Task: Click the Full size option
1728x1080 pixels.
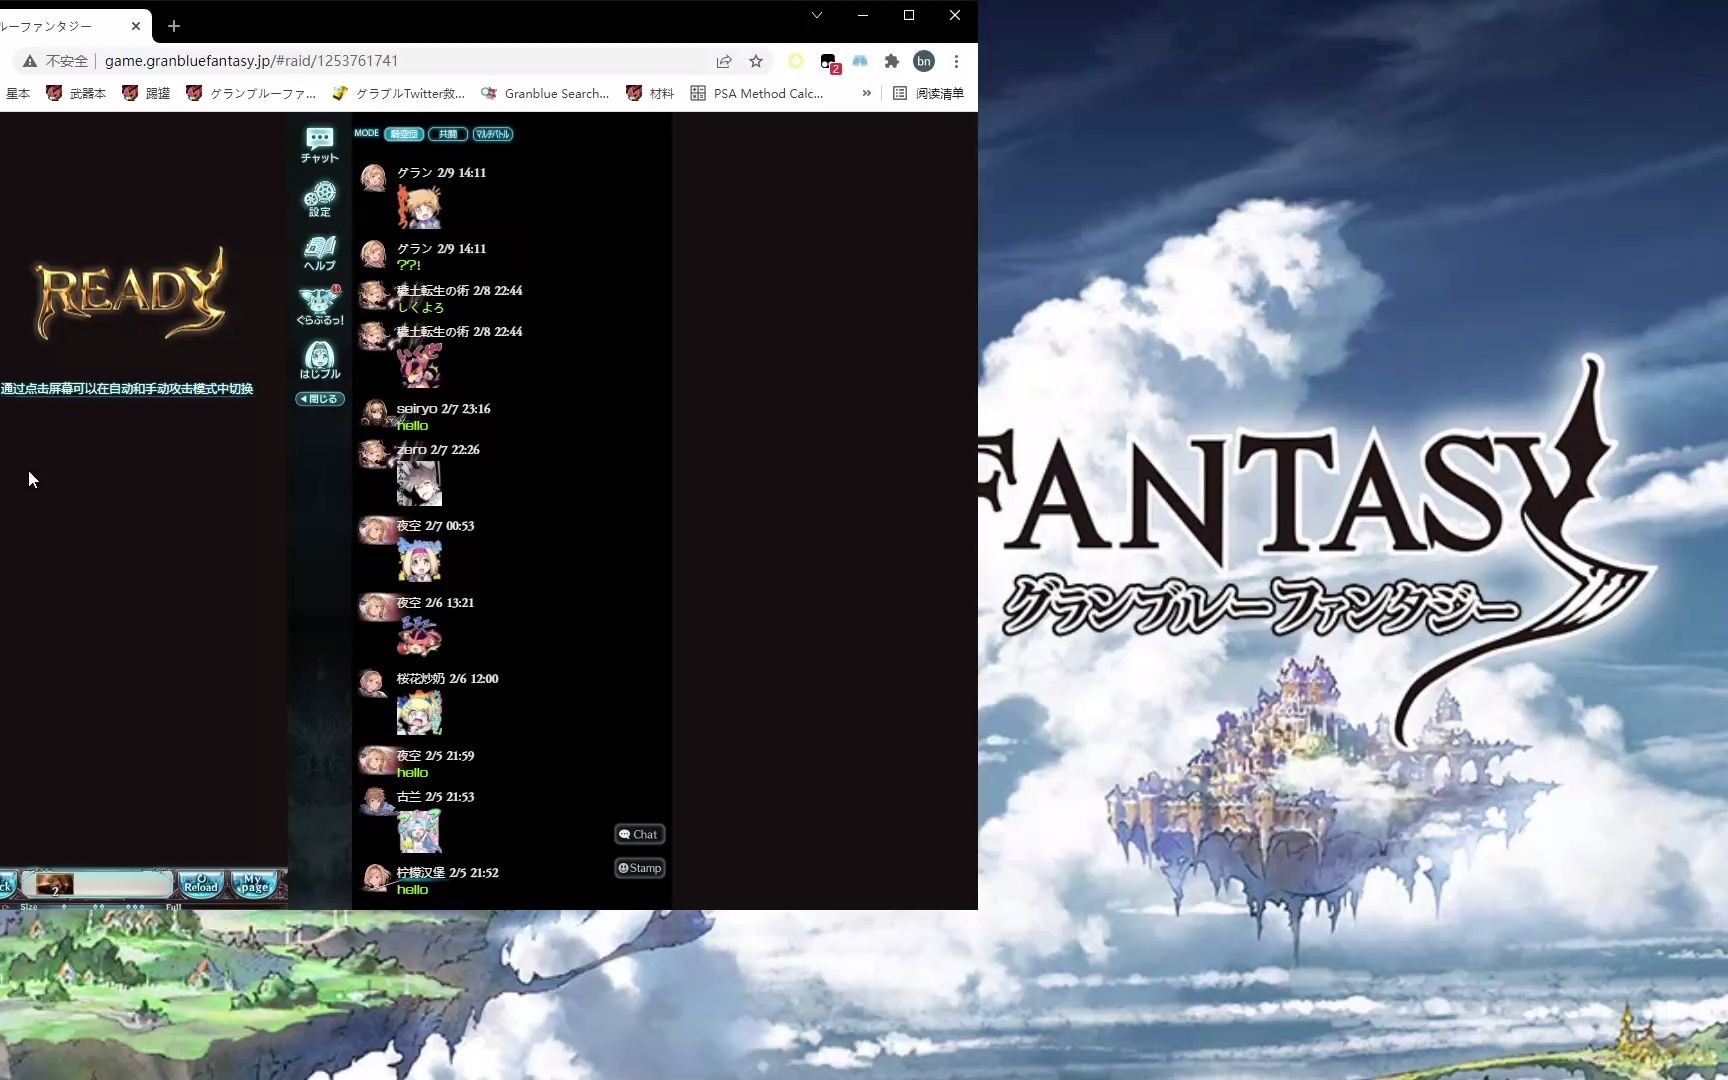Action: (x=174, y=906)
